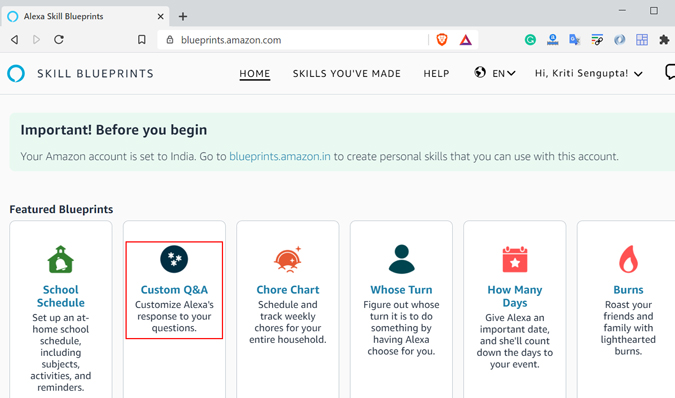Viewport: 675px width, 398px height.
Task: Click the padlock site security icon
Action: tap(170, 40)
